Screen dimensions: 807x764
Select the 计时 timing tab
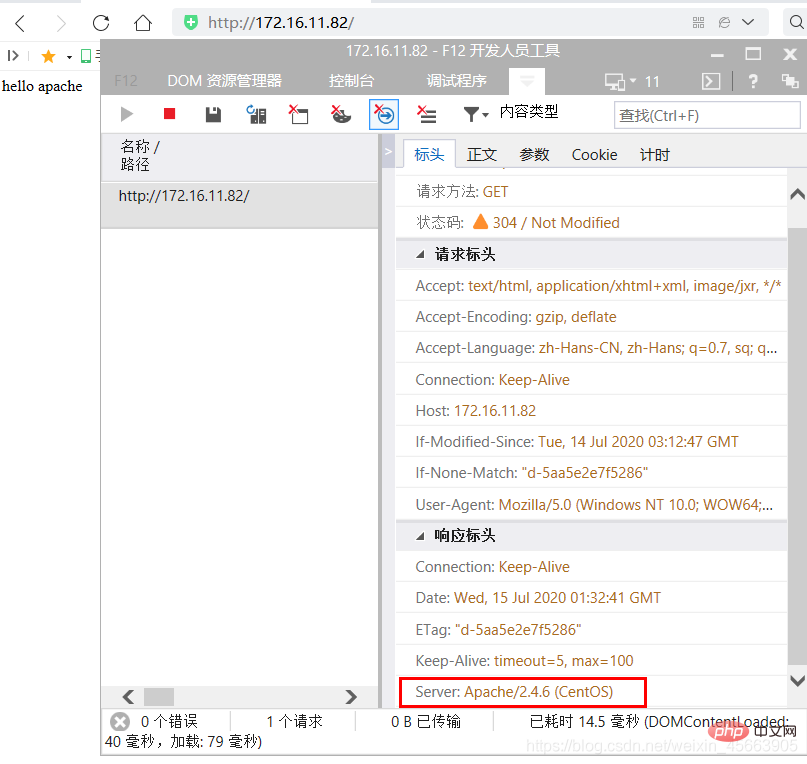point(655,154)
